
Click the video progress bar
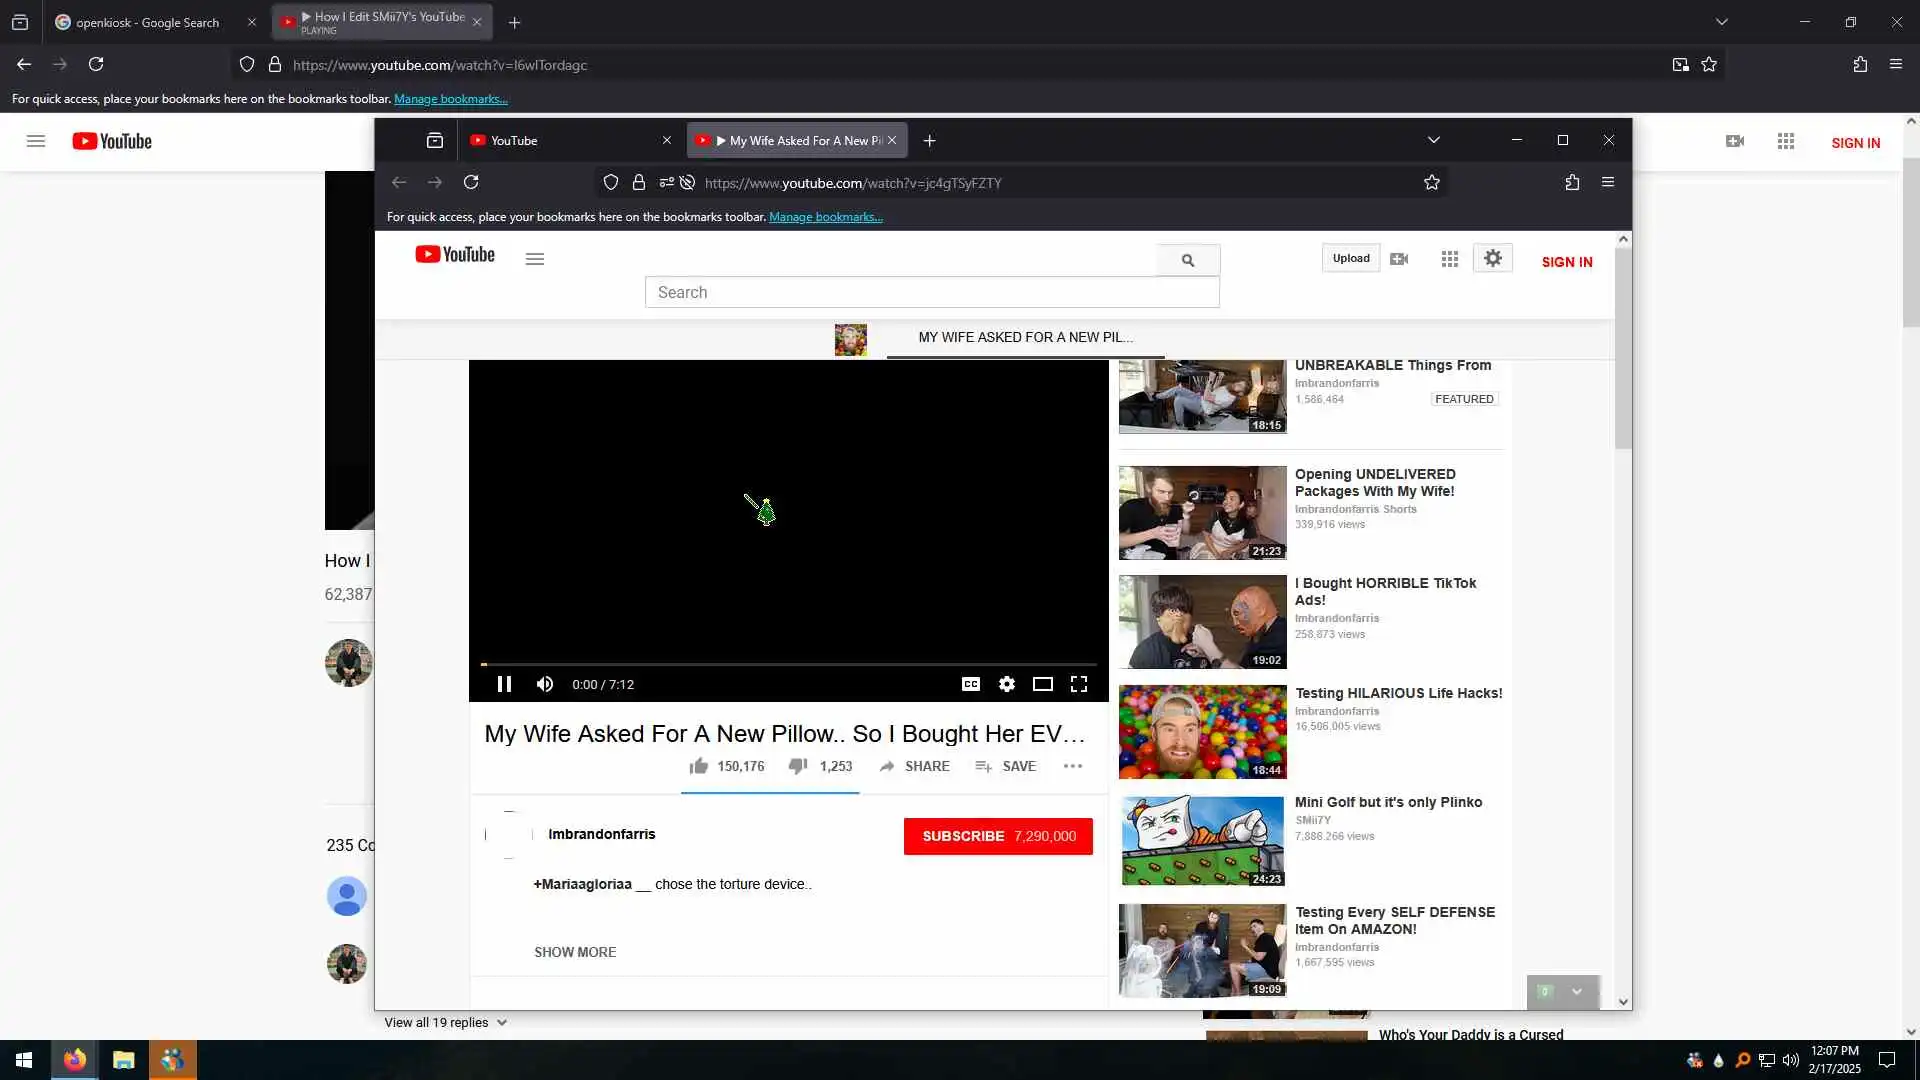[x=788, y=664]
